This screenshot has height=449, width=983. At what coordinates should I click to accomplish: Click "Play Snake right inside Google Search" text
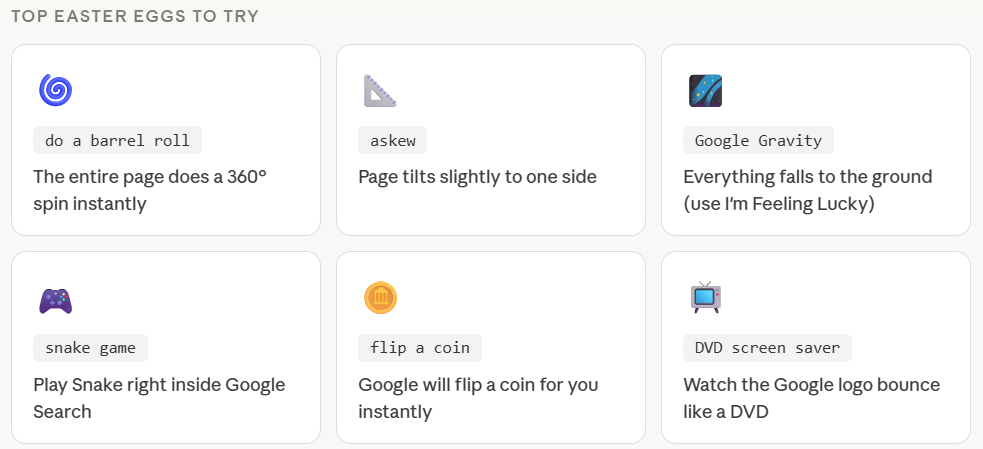click(159, 398)
